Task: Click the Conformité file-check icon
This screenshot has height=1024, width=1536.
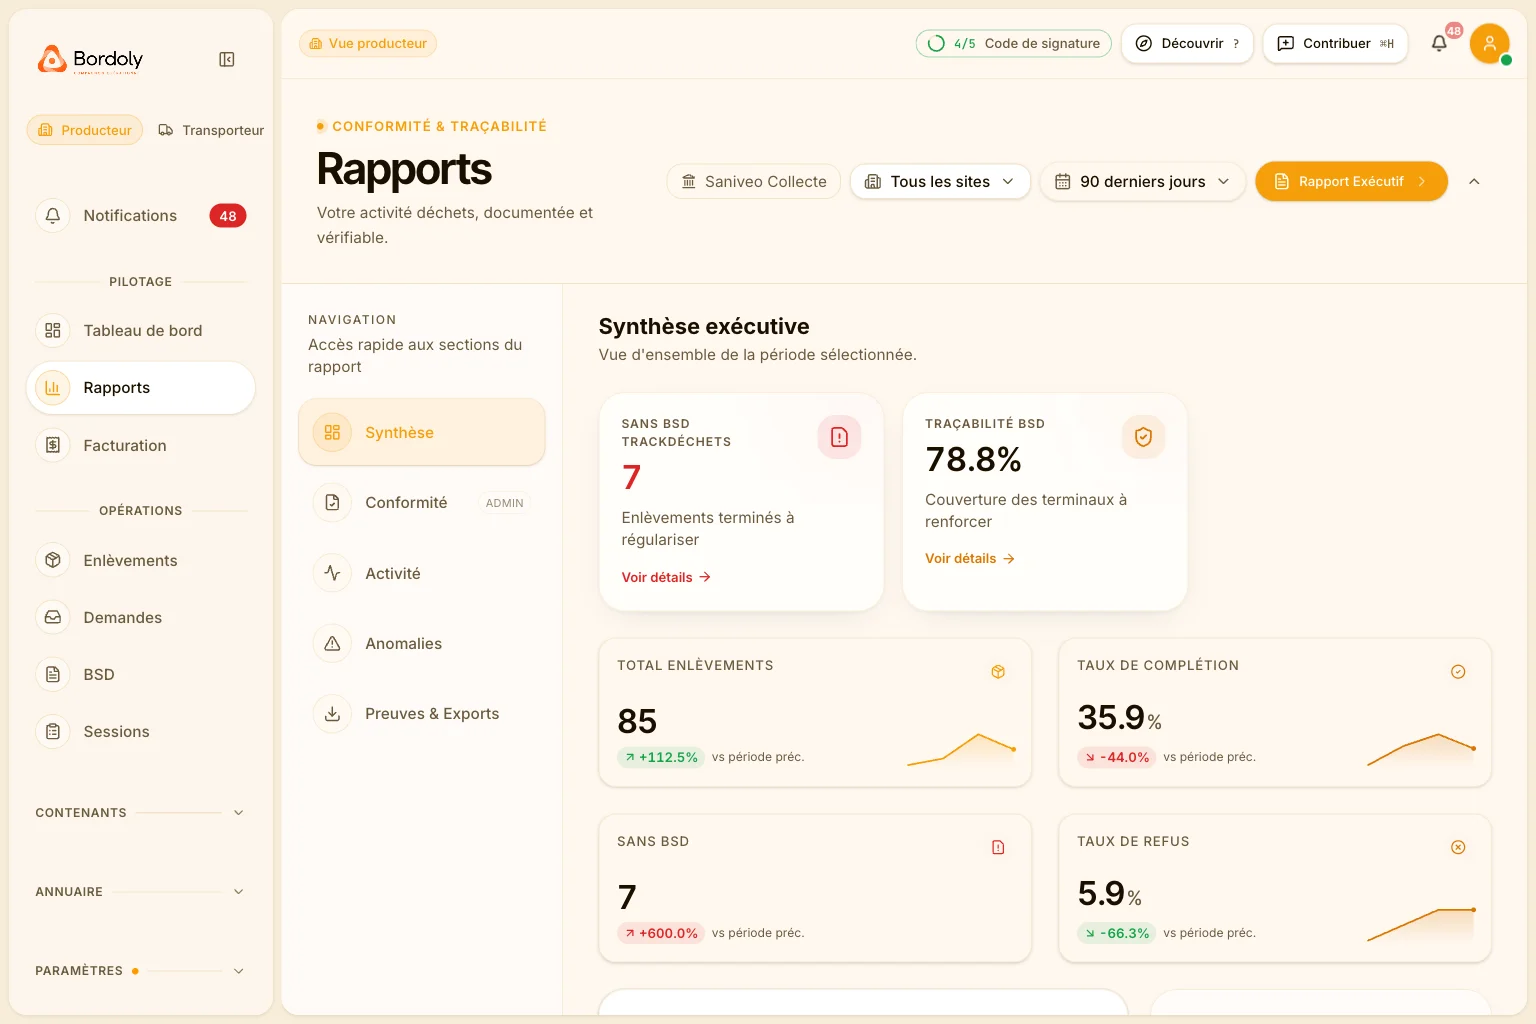Action: tap(332, 502)
